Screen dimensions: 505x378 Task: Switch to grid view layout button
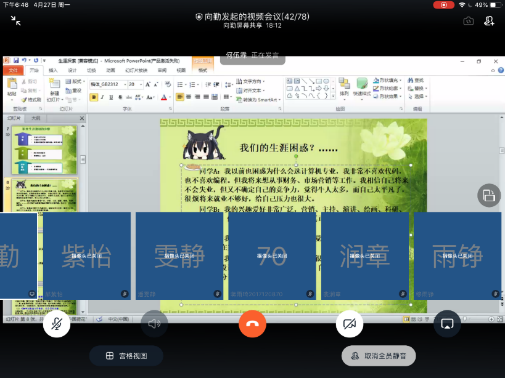[126, 356]
